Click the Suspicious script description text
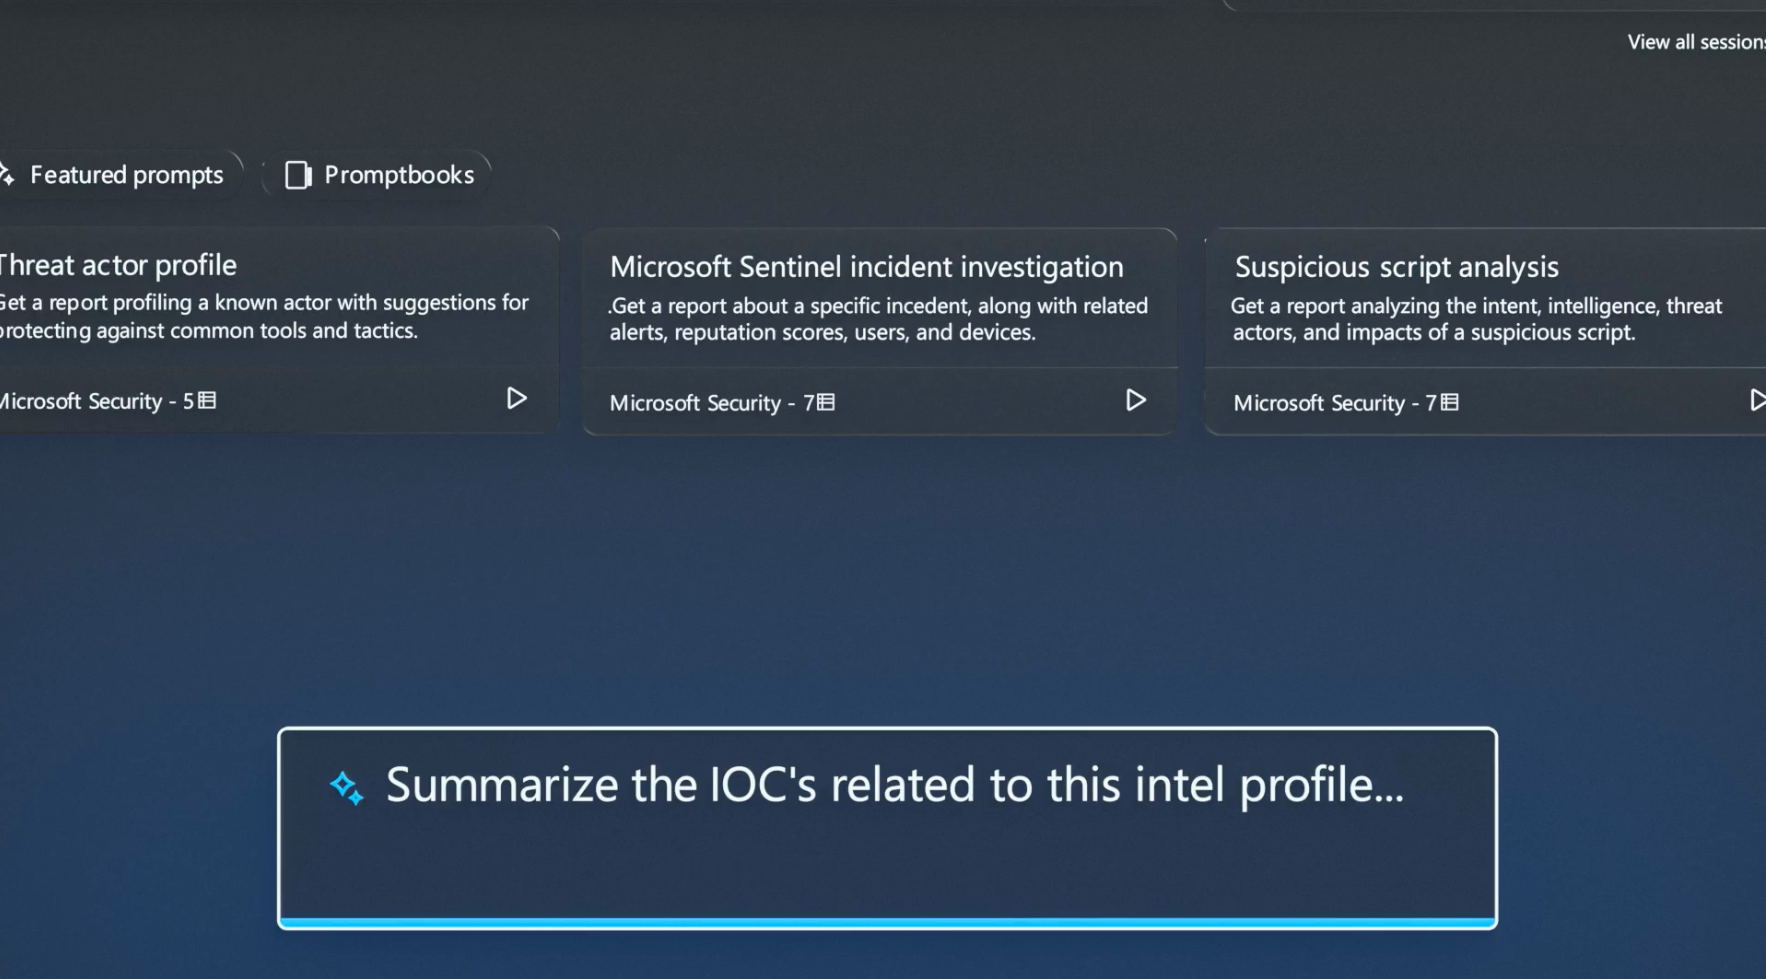 (x=1476, y=319)
